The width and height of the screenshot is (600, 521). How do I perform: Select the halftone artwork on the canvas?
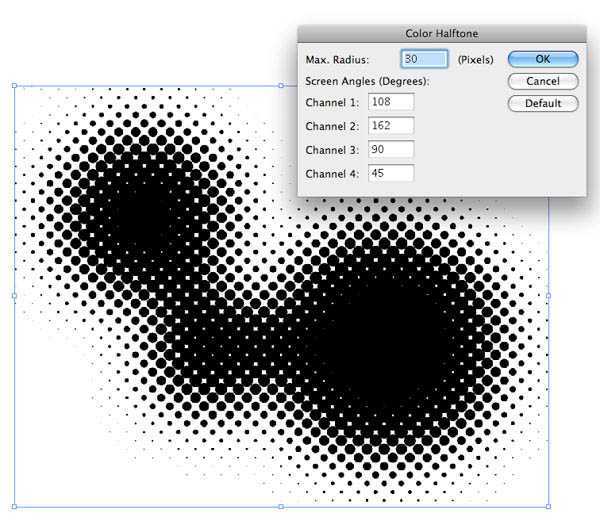click(x=281, y=296)
